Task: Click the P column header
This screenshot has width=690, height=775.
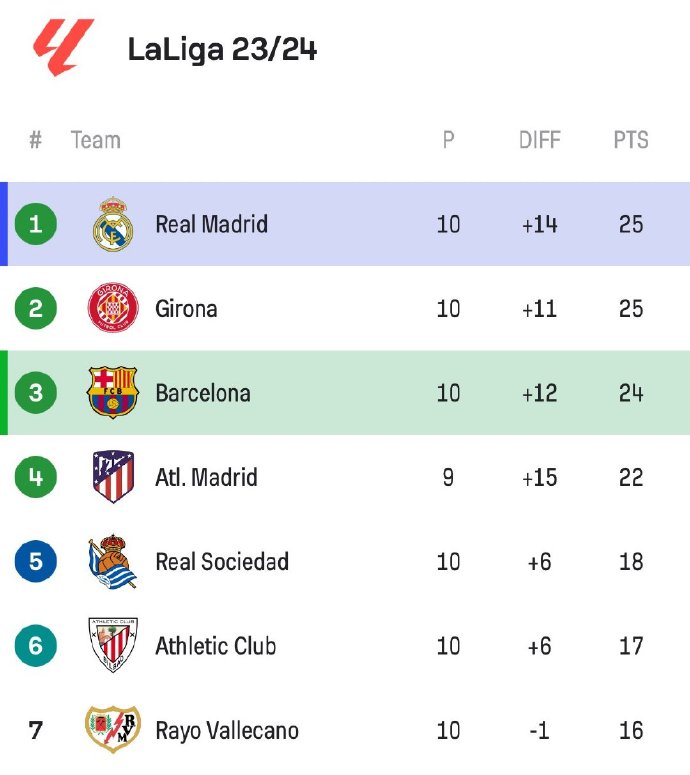Action: (x=448, y=140)
